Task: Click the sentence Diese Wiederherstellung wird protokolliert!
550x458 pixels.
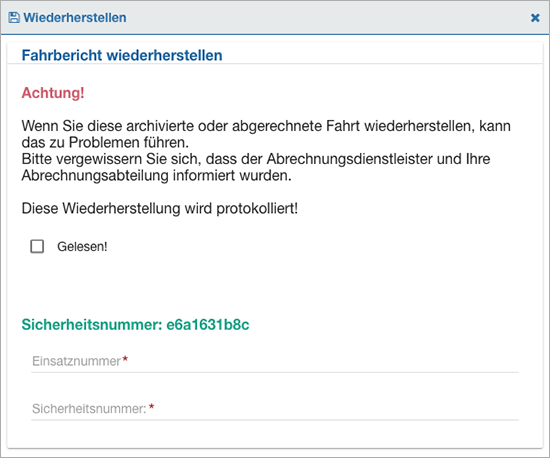Action: (160, 208)
